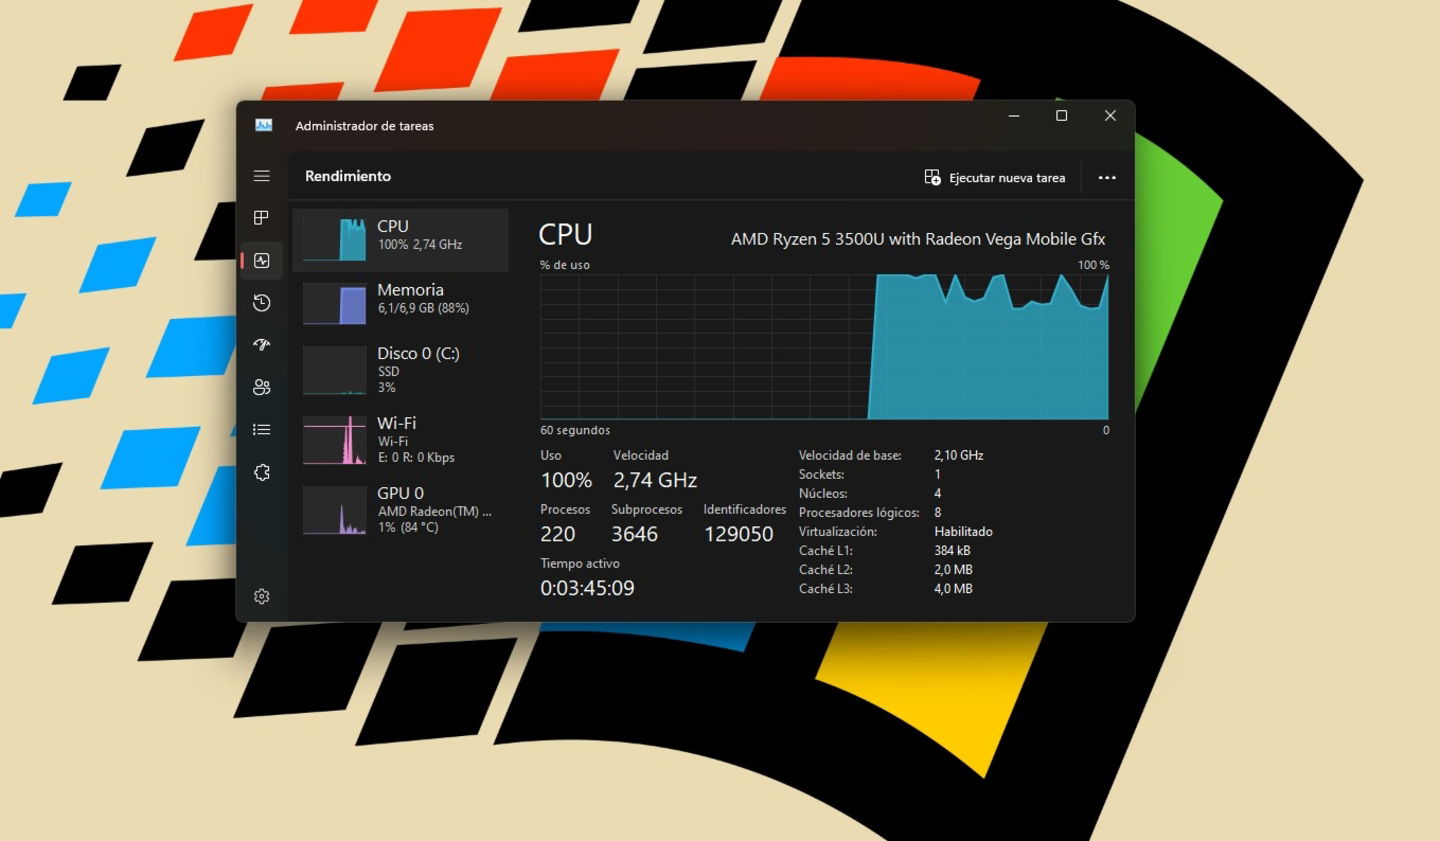This screenshot has width=1440, height=841.
Task: Open the App history page icon
Action: click(262, 303)
